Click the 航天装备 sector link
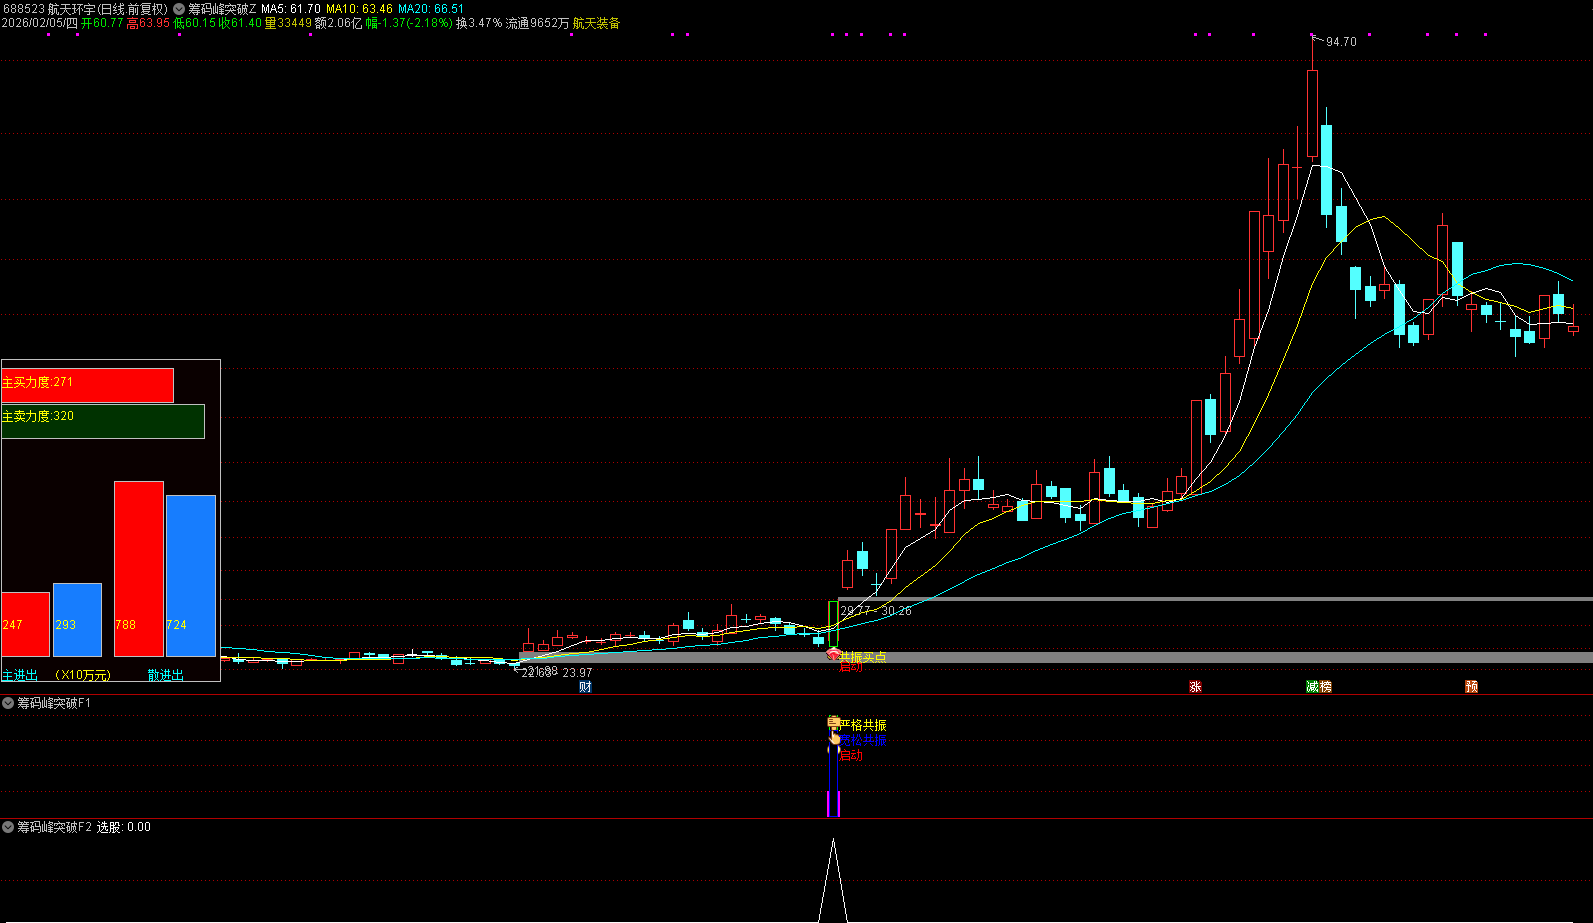Viewport: 1593px width, 923px height. [x=596, y=23]
